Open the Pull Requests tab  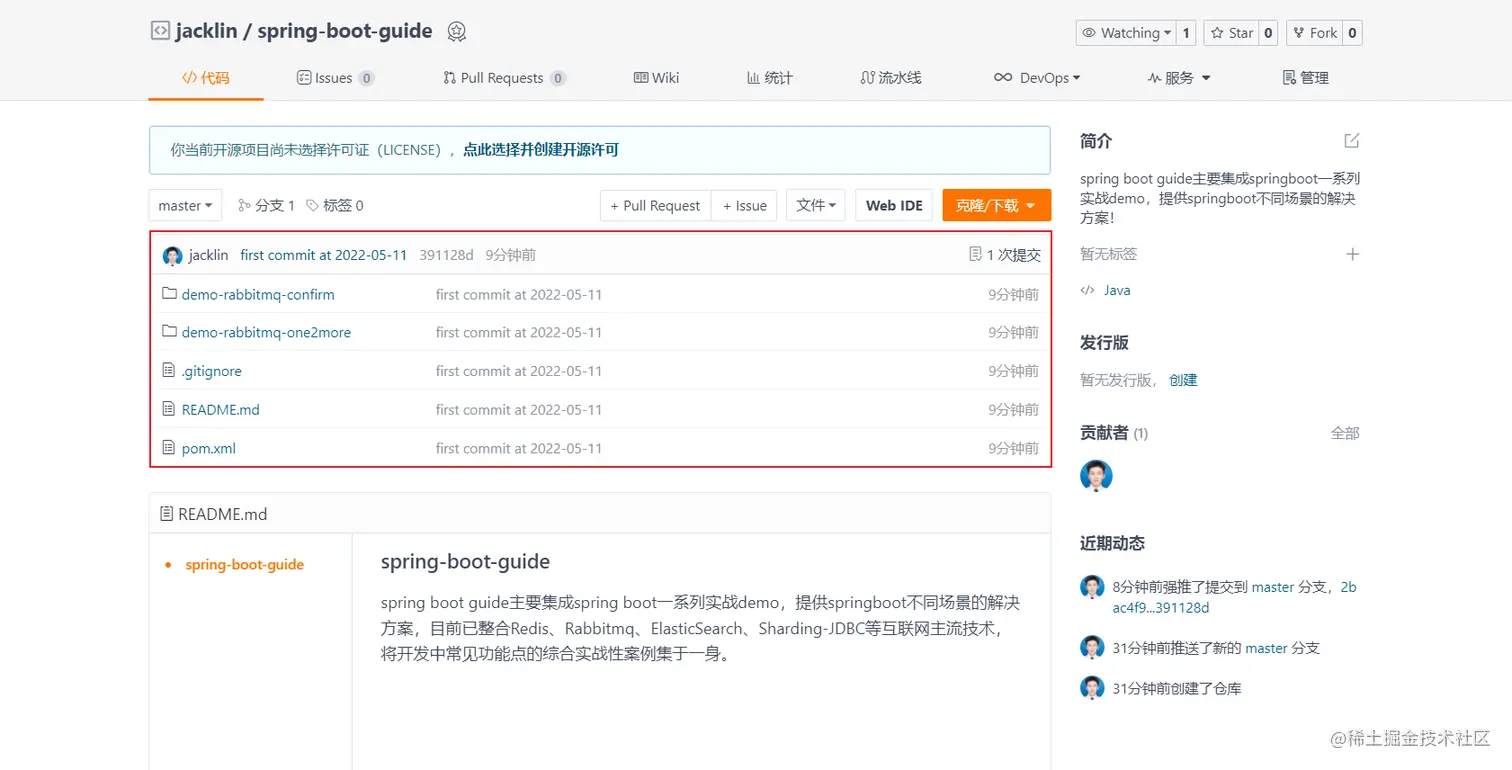[x=505, y=78]
